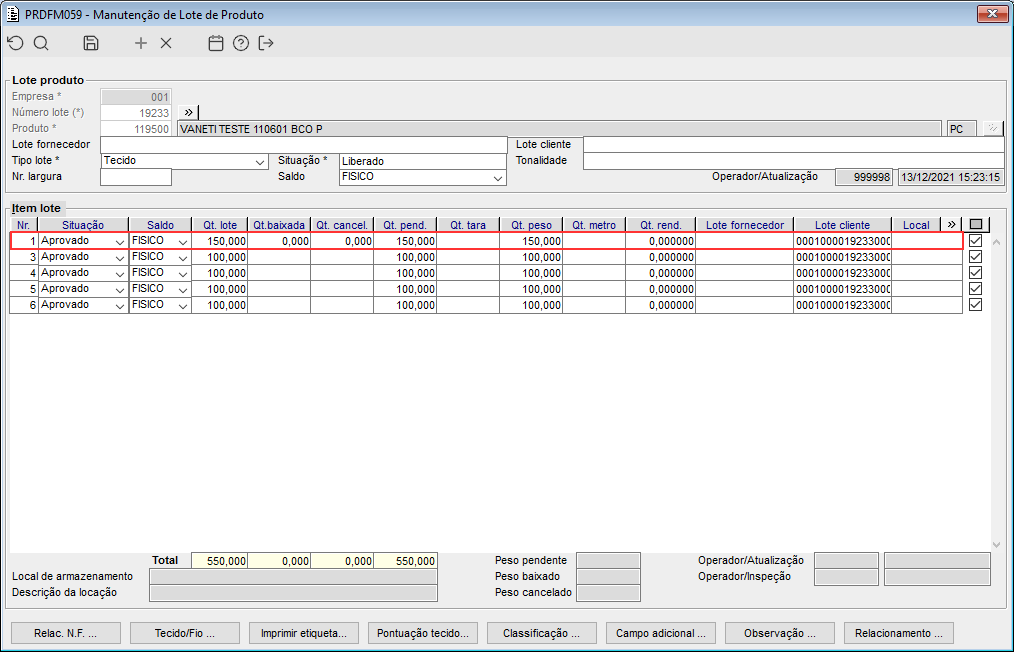Image resolution: width=1014 pixels, height=652 pixels.
Task: Click the Número lote field showing 19233
Action: pyautogui.click(x=136, y=113)
